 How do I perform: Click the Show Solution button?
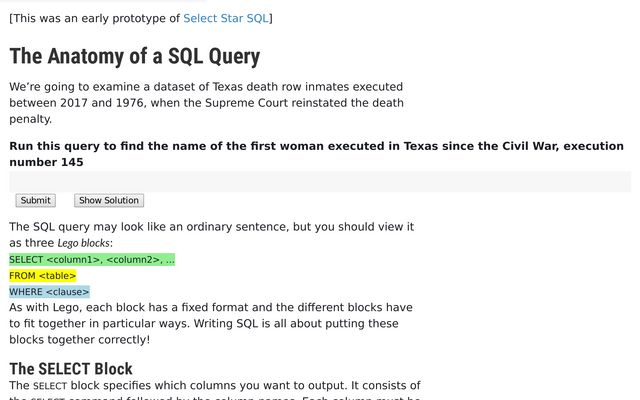pos(109,200)
